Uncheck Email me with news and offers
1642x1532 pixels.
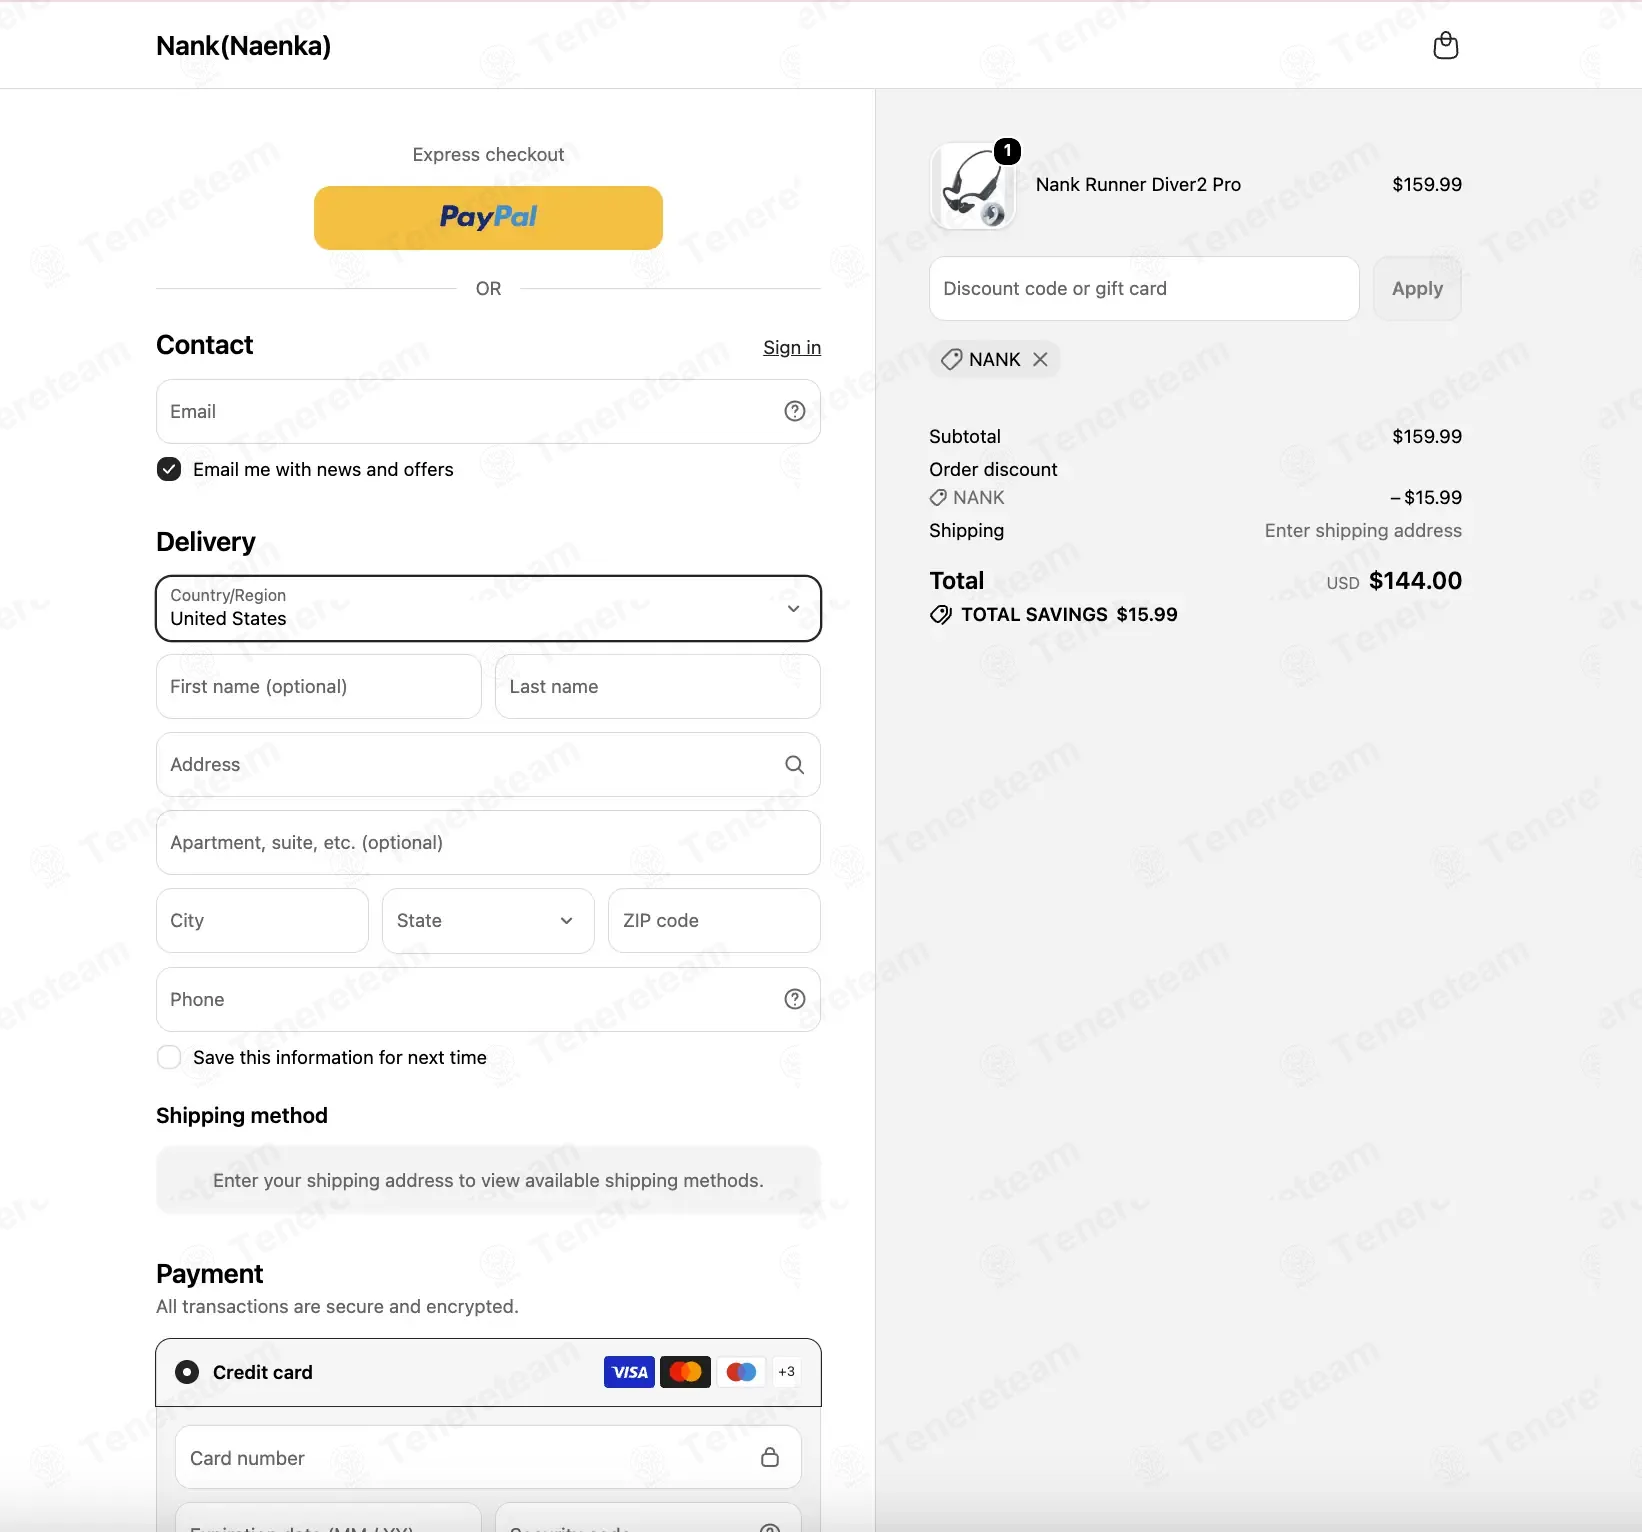[169, 469]
